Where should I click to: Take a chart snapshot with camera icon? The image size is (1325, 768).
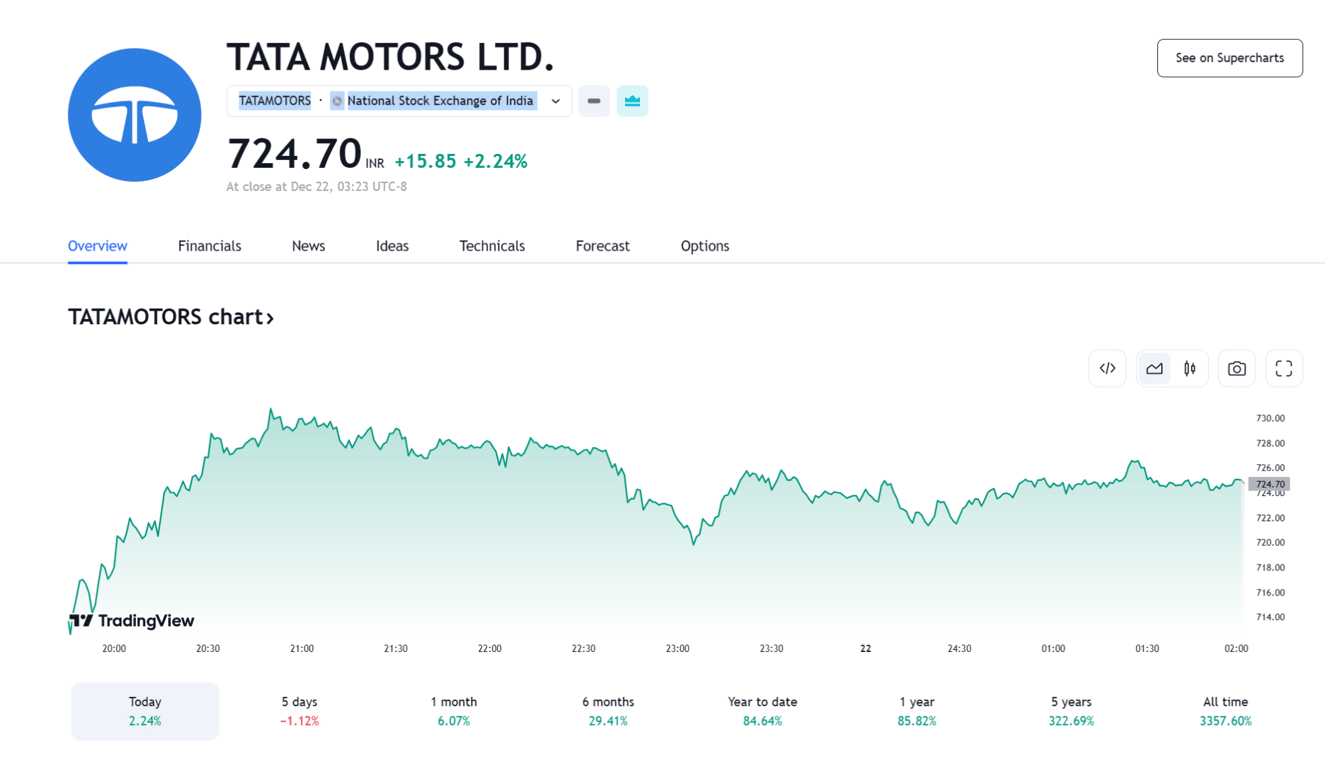(1237, 369)
